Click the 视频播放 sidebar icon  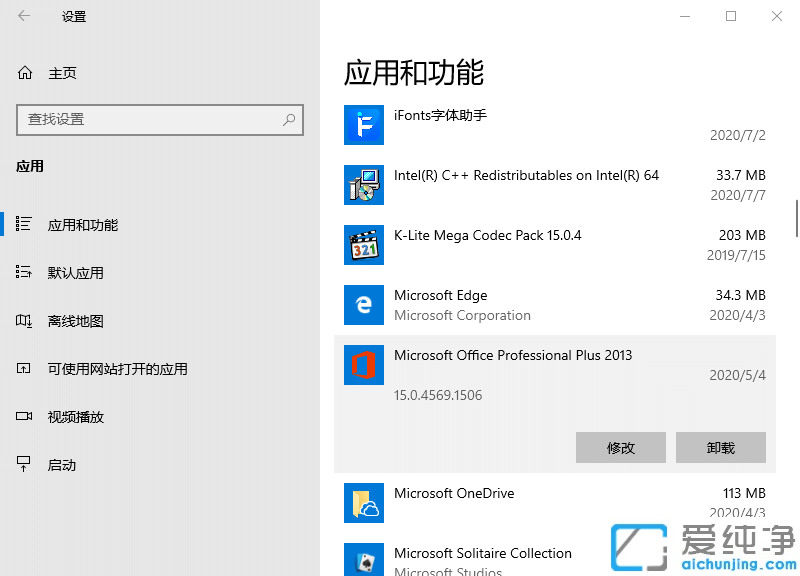(x=24, y=416)
